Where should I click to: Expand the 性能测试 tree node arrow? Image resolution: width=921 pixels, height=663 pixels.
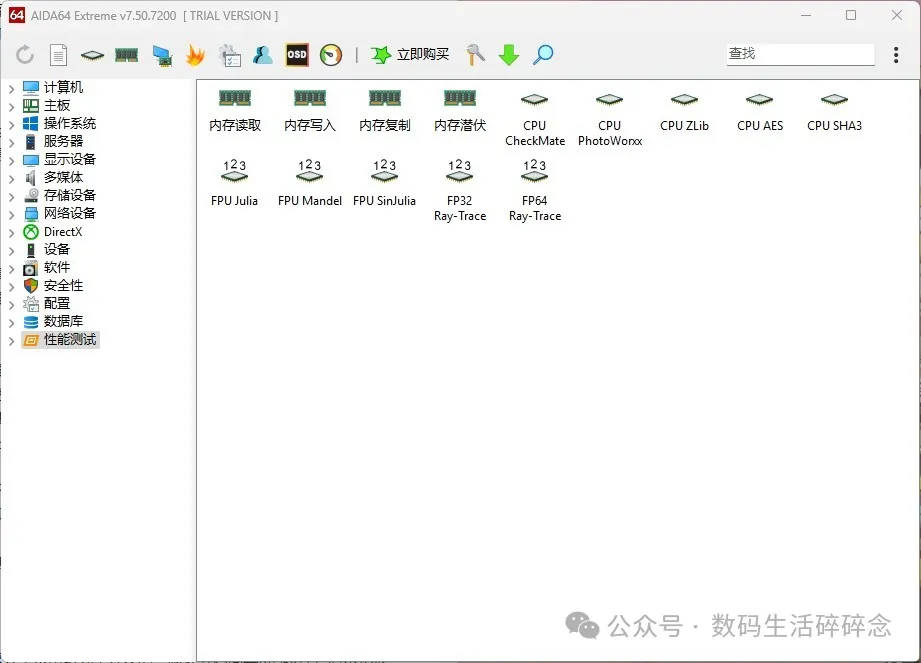(x=11, y=341)
